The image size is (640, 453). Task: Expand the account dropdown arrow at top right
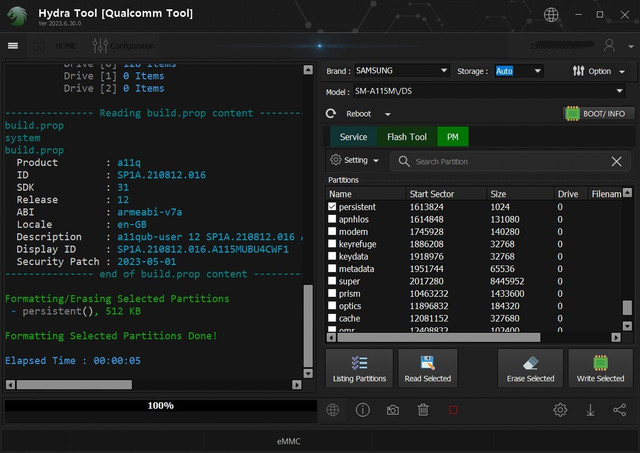[x=631, y=47]
